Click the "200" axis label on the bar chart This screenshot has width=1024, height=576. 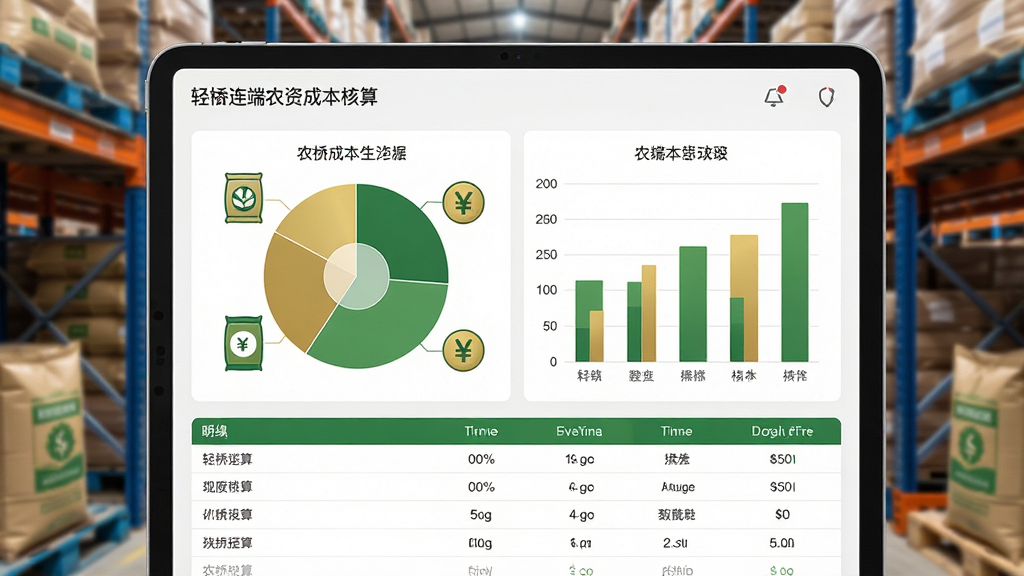(546, 184)
